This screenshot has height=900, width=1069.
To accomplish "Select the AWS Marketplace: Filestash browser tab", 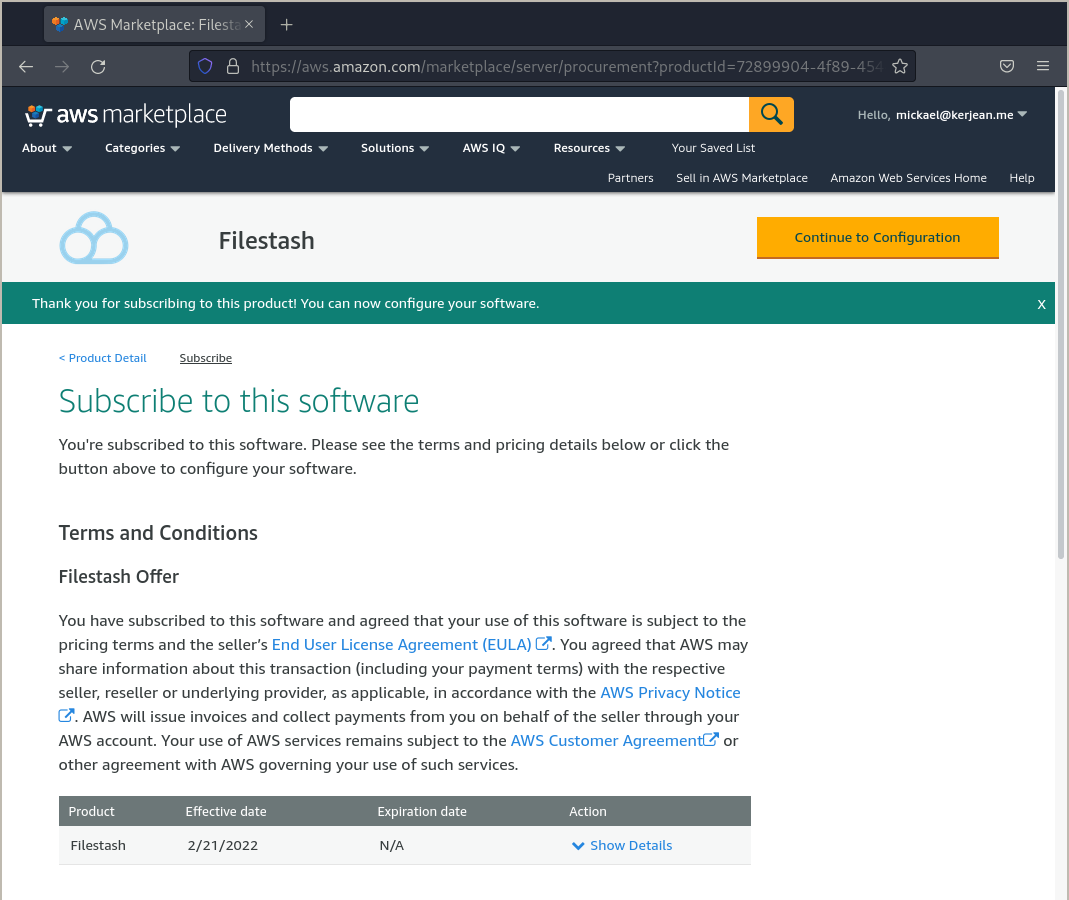I will tap(154, 25).
